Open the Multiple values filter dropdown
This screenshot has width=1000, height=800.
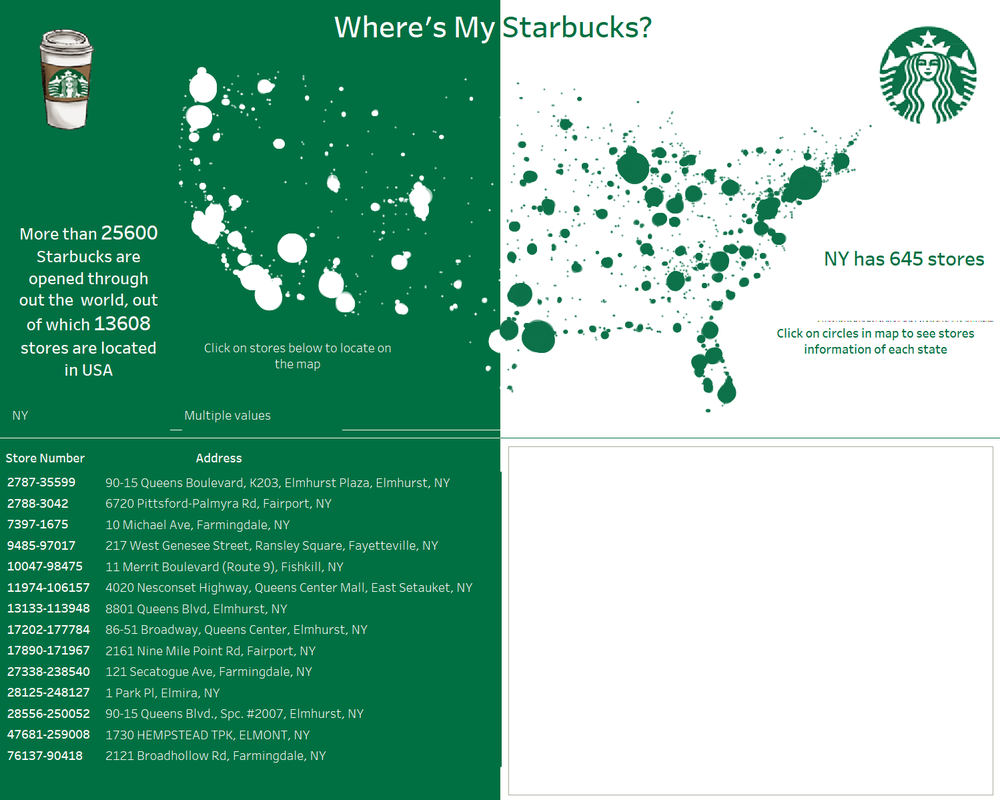260,415
